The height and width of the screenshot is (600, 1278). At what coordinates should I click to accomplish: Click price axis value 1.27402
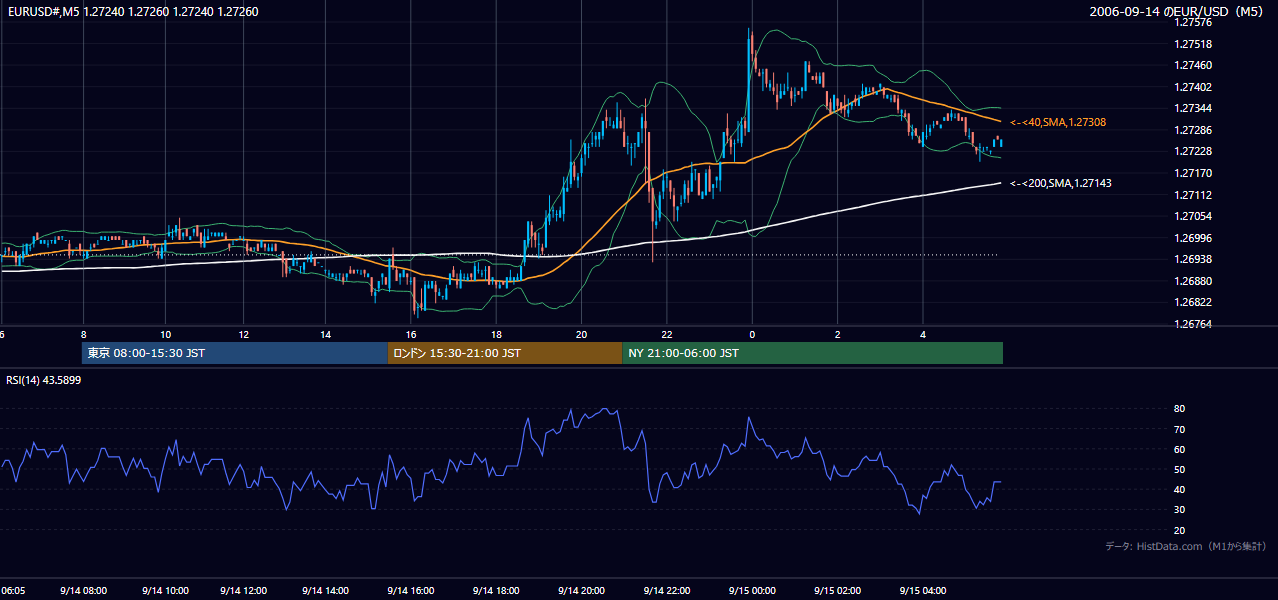pyautogui.click(x=1193, y=87)
